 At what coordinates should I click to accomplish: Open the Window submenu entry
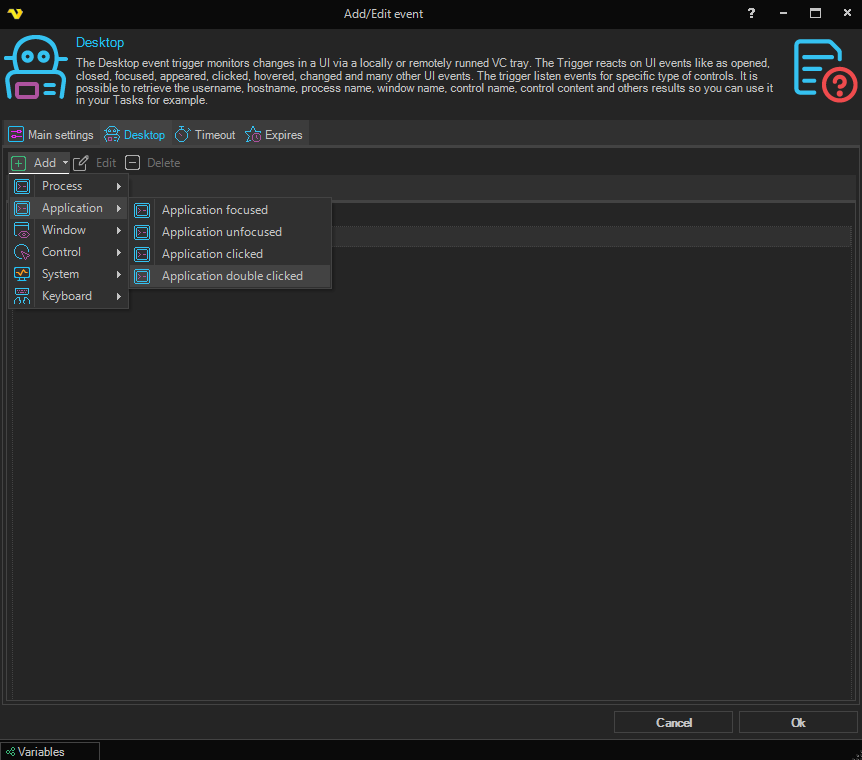coord(69,230)
